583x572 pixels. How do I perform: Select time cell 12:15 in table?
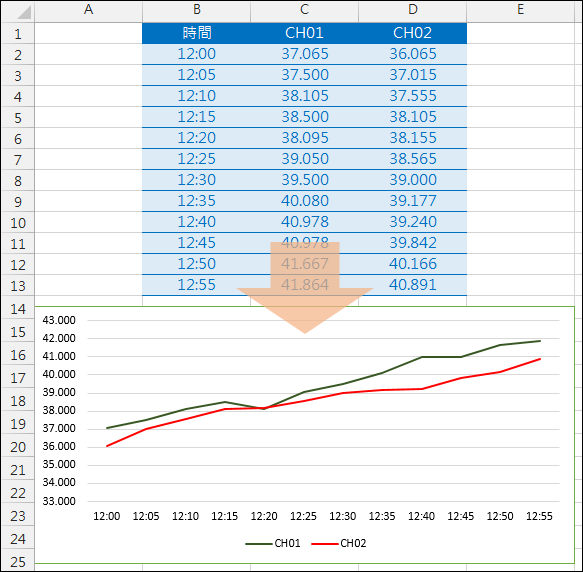[x=196, y=117]
